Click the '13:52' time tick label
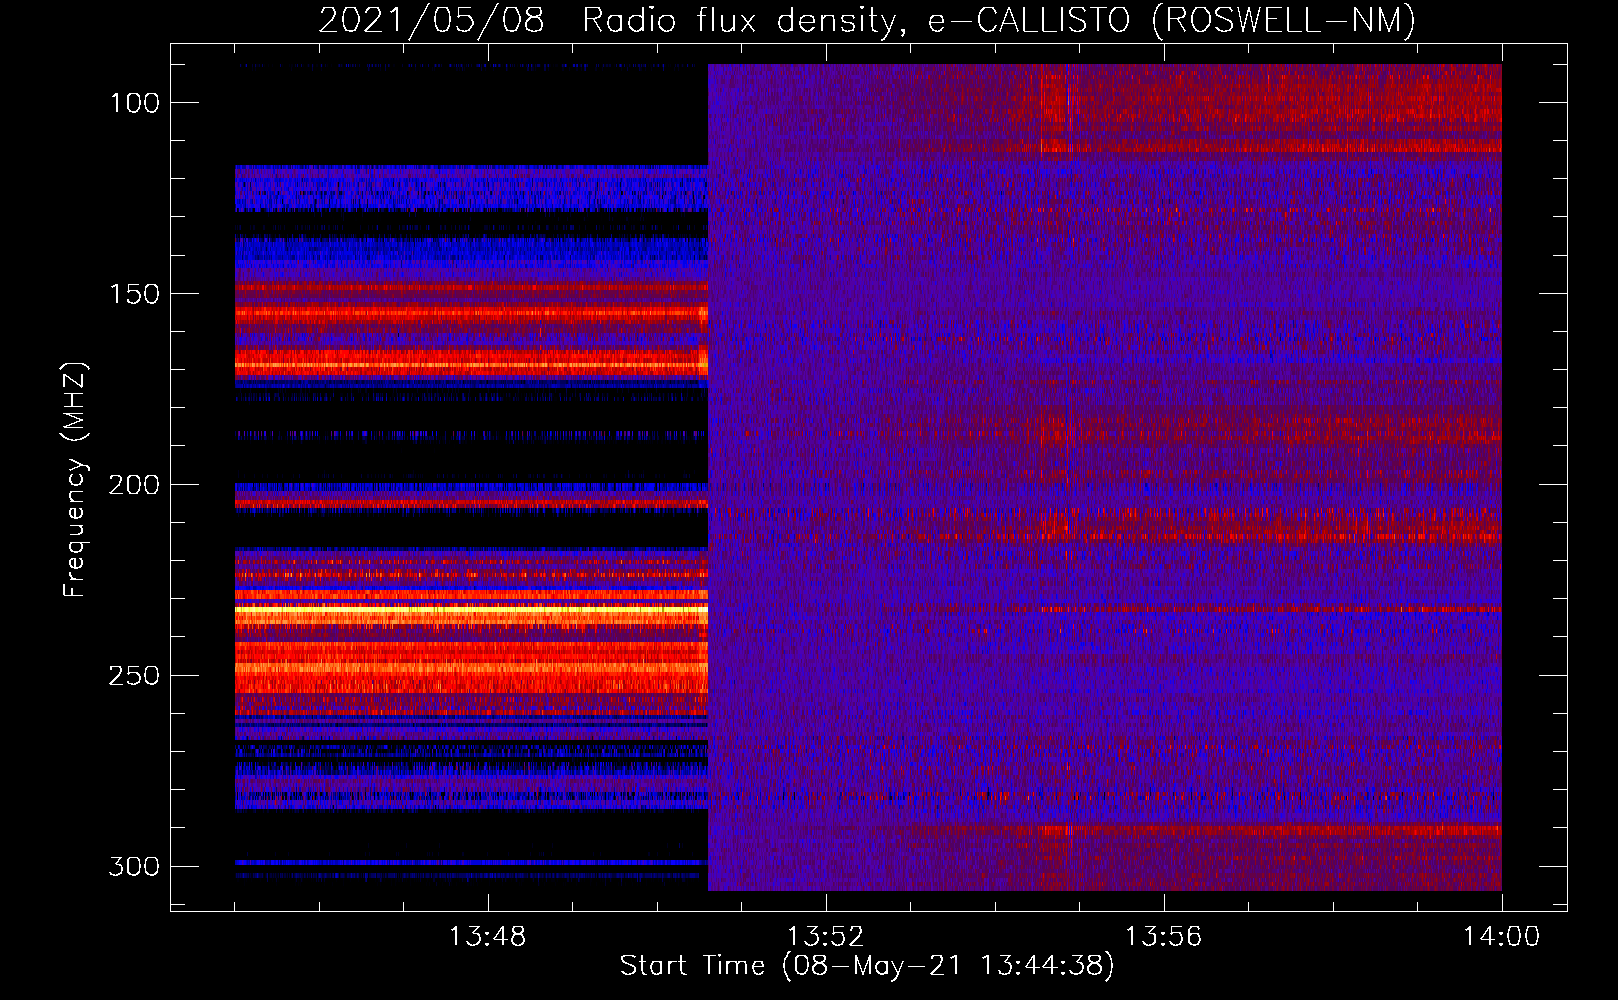 tap(825, 937)
